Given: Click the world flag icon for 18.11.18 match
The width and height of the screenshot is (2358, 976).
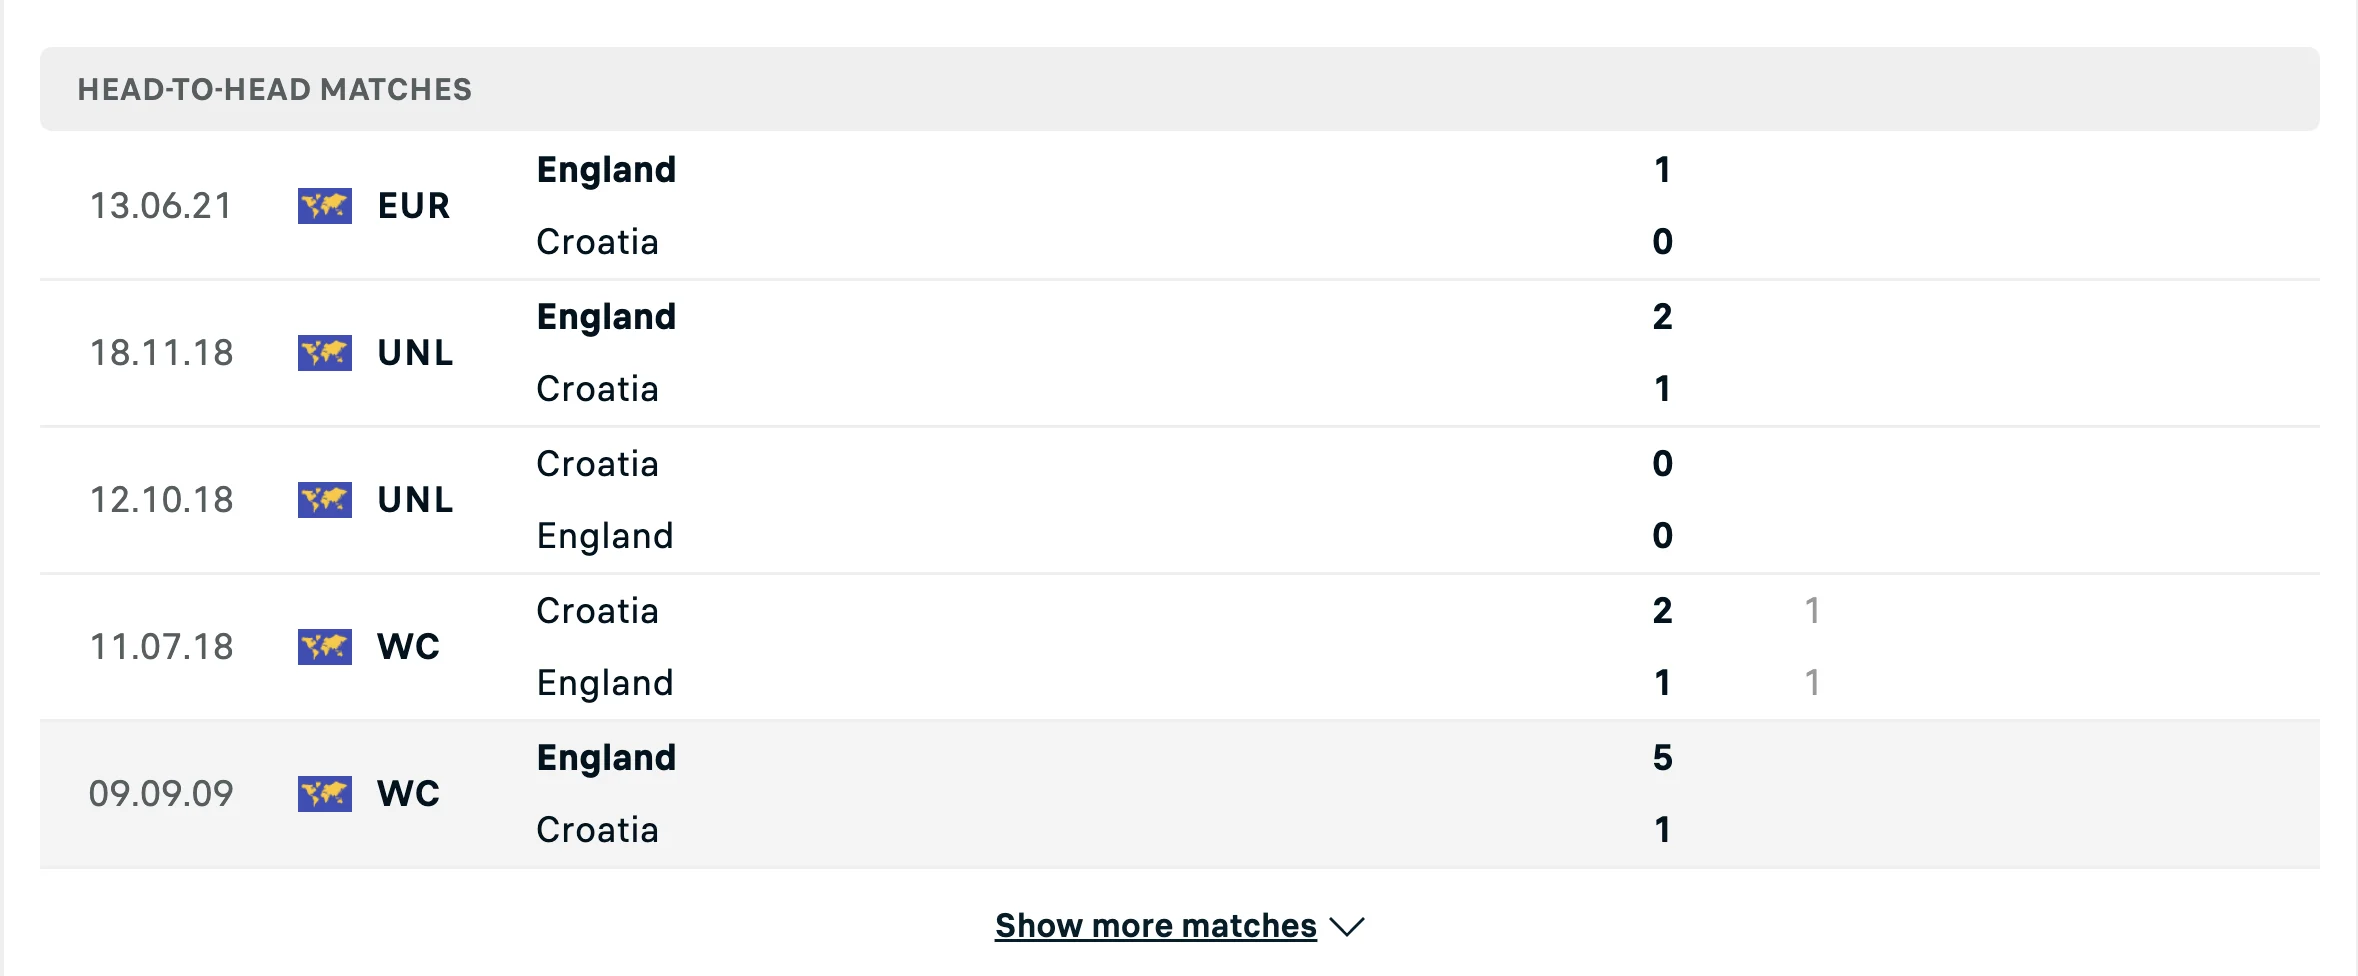Looking at the screenshot, I should [x=324, y=353].
